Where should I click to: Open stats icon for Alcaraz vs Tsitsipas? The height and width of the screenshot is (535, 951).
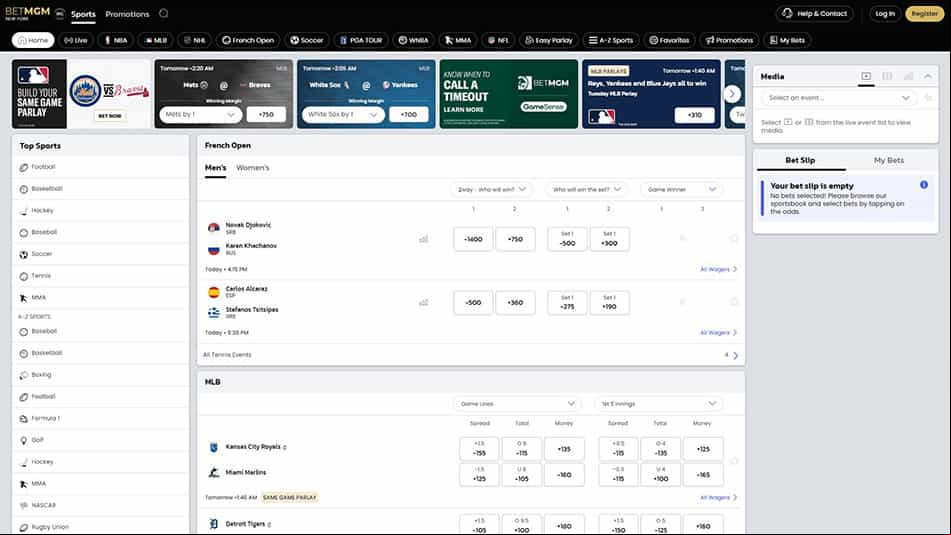(423, 302)
